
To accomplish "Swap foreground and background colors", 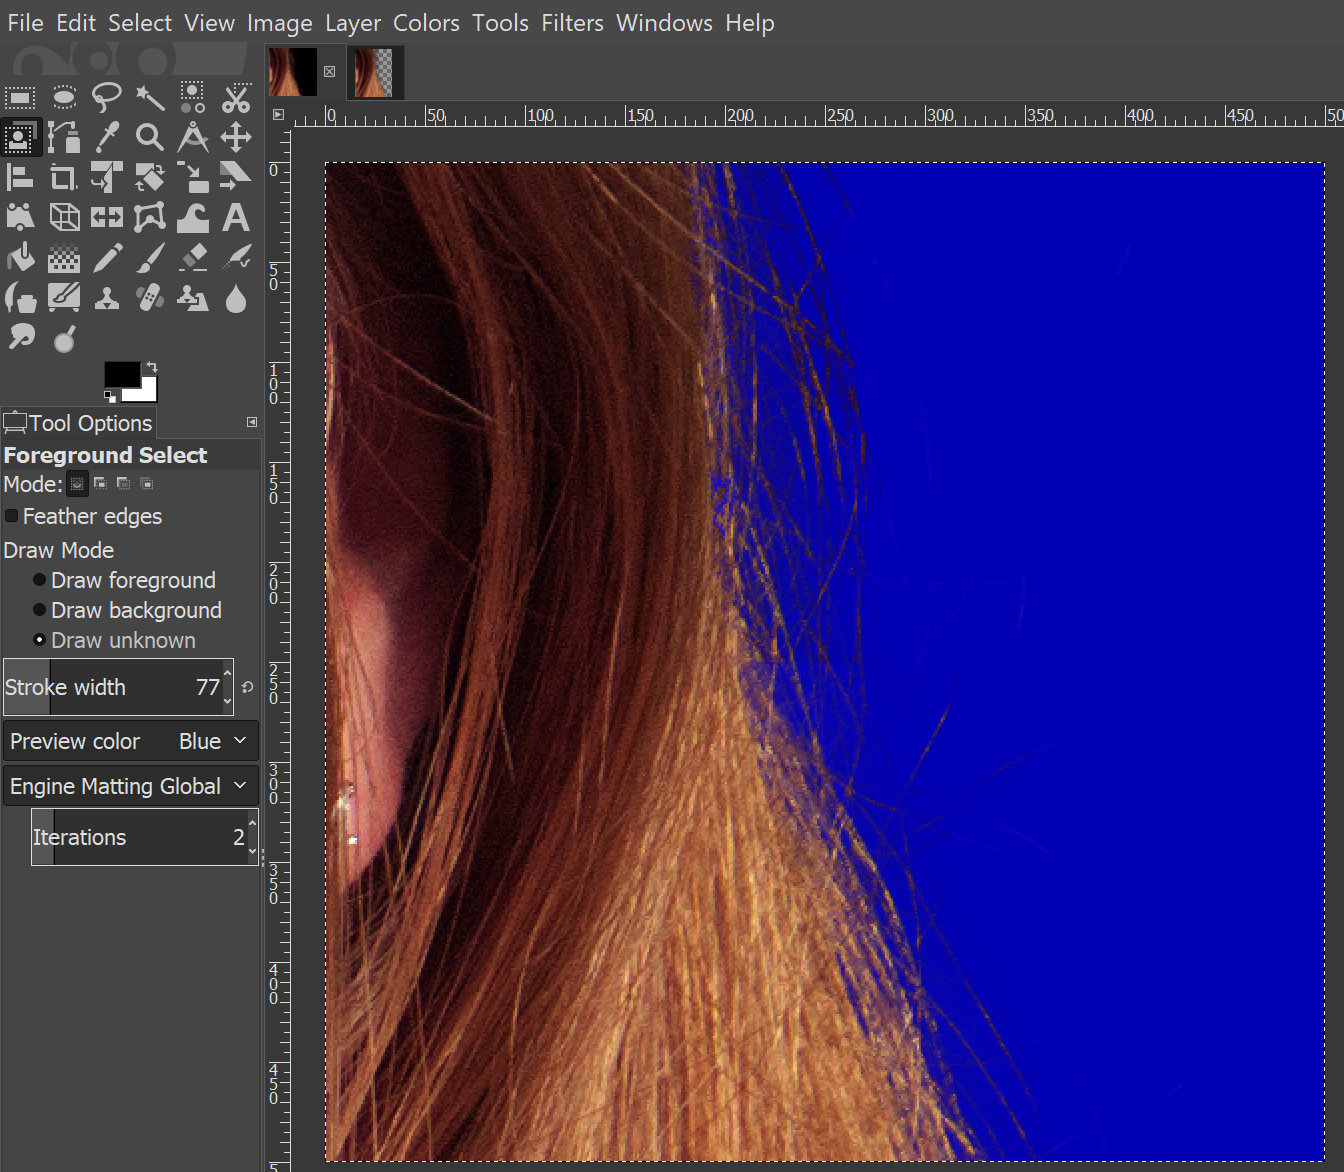I will [x=151, y=367].
